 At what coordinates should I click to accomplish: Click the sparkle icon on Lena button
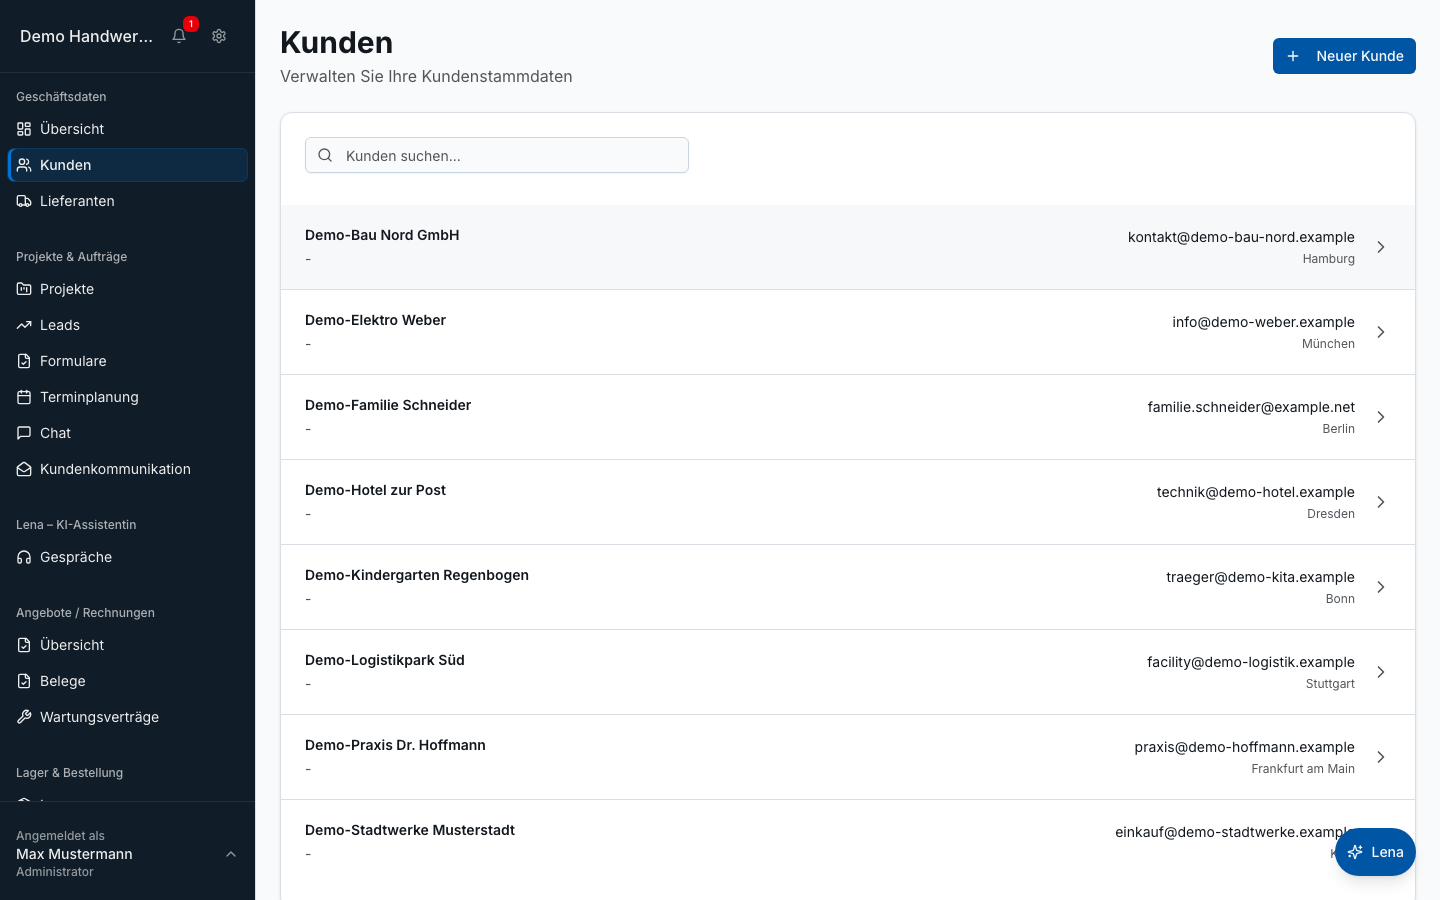tap(1355, 852)
